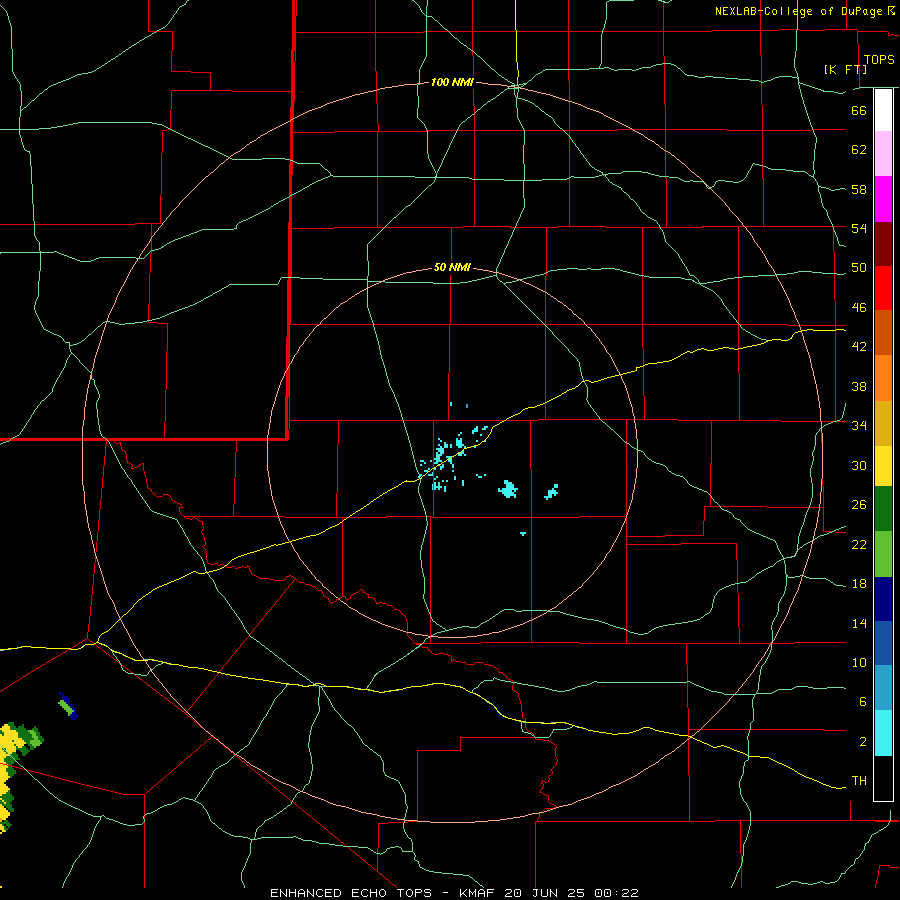Click the 62 legend value

coord(859,150)
